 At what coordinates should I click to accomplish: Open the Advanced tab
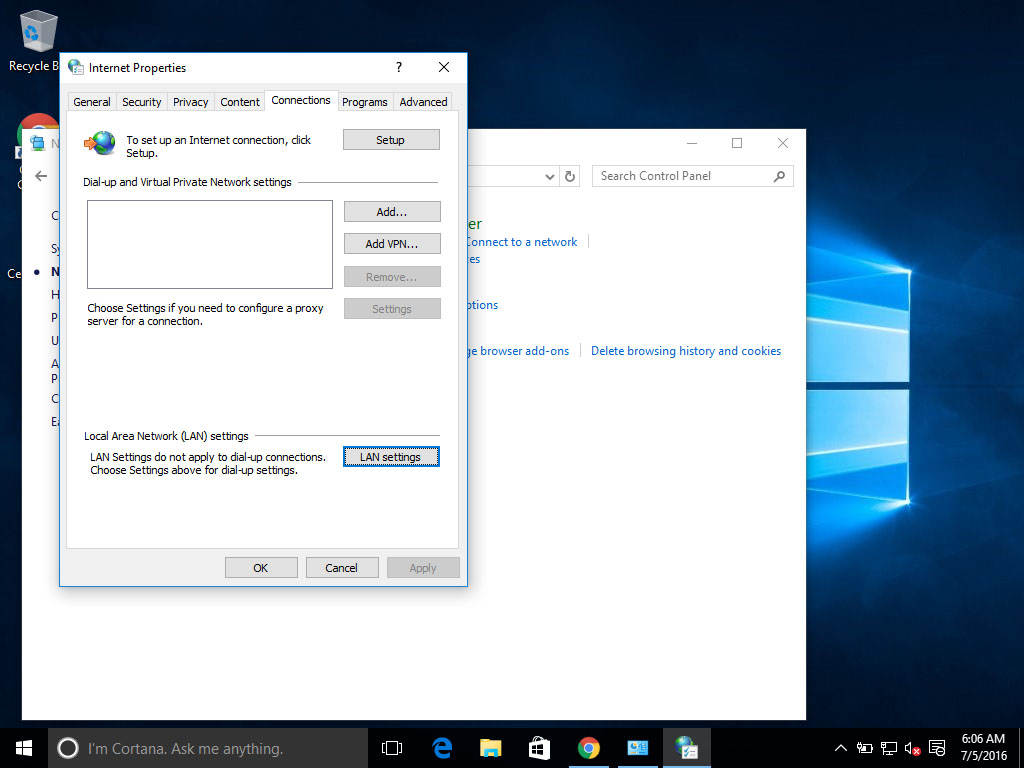point(423,102)
